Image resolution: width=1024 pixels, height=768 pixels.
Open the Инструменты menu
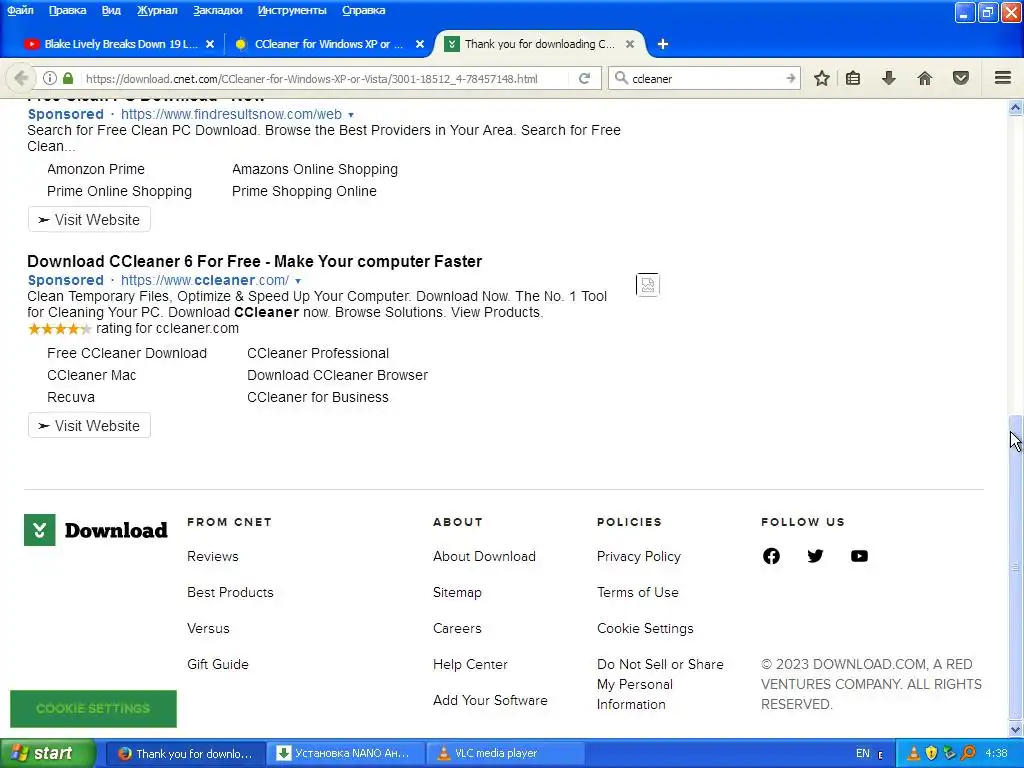click(292, 10)
